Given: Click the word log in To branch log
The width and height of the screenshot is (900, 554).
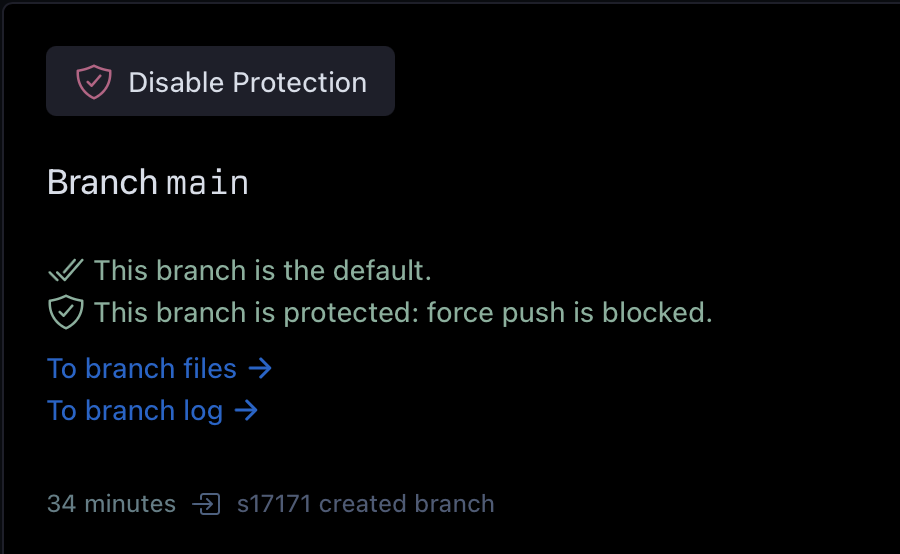Looking at the screenshot, I should tap(203, 412).
